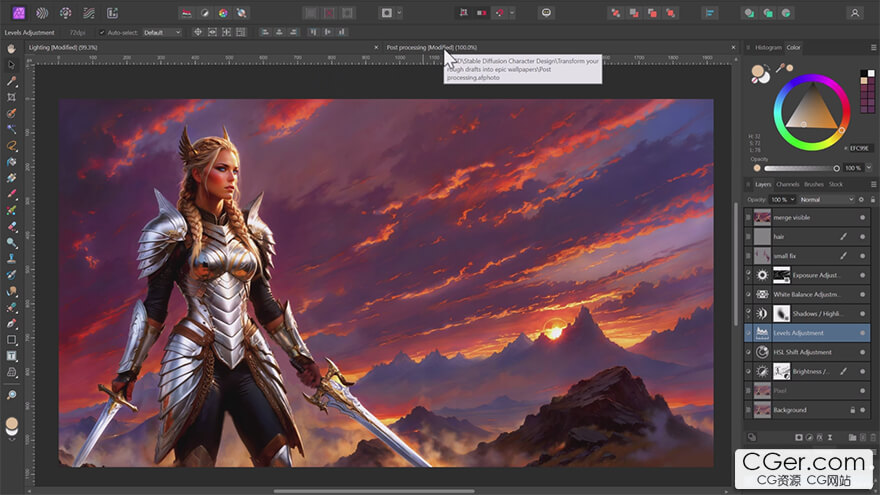Open the Layers panel options menu
This screenshot has width=880, height=495.
point(873,184)
